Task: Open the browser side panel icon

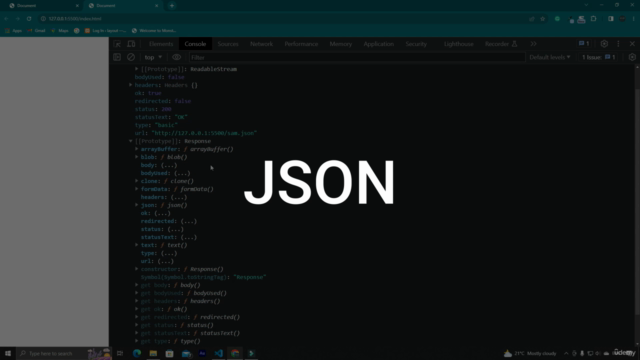Action: pyautogui.click(x=611, y=19)
